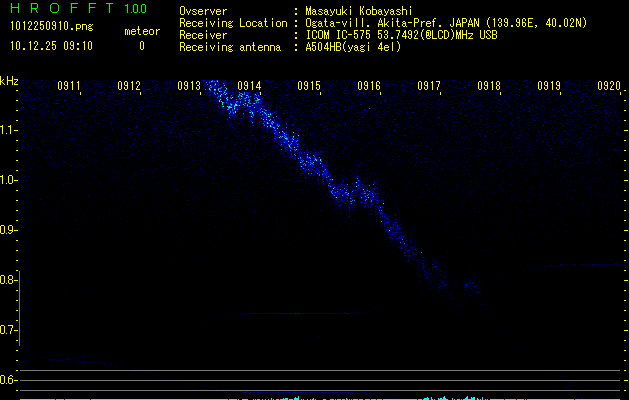Click the meteor label
Viewport: 629px width, 400px height.
(142, 31)
